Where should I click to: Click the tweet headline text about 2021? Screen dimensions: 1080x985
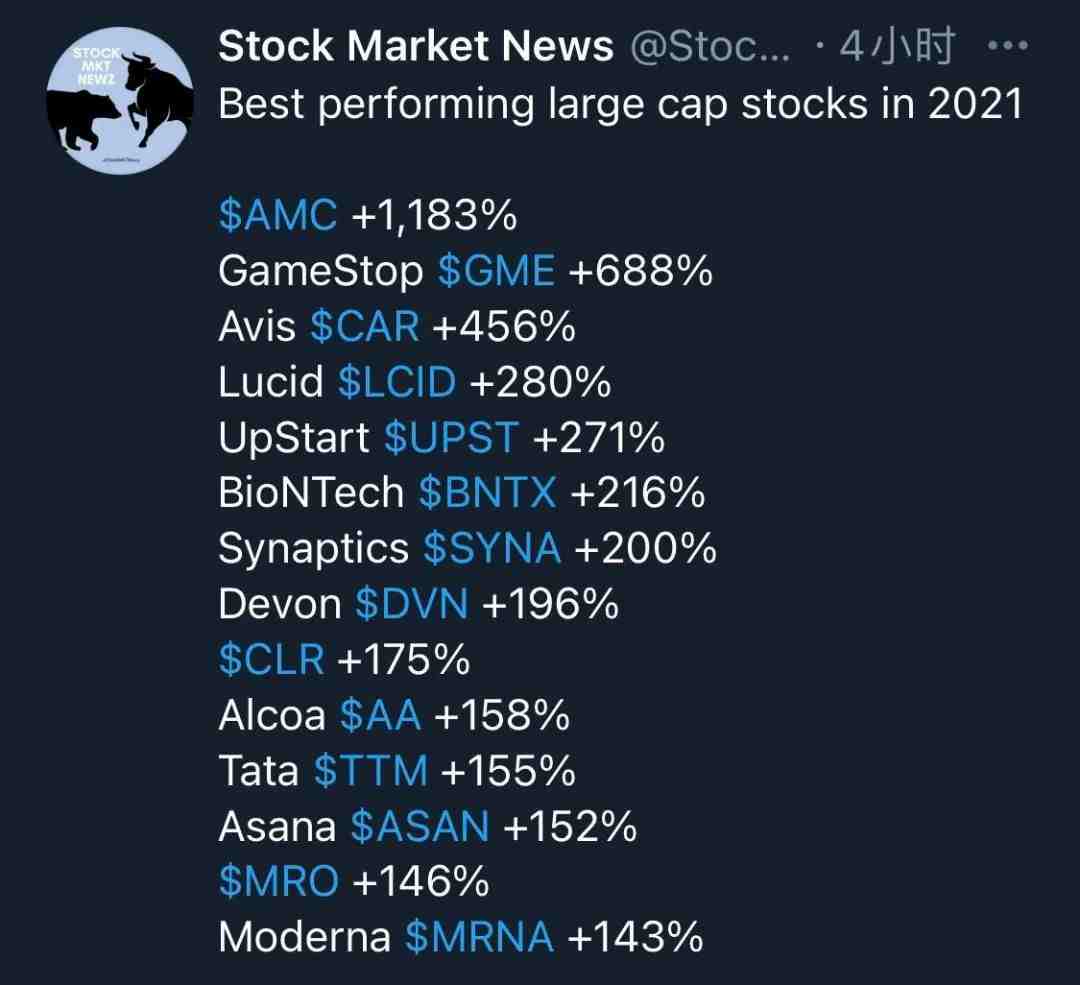(x=621, y=105)
